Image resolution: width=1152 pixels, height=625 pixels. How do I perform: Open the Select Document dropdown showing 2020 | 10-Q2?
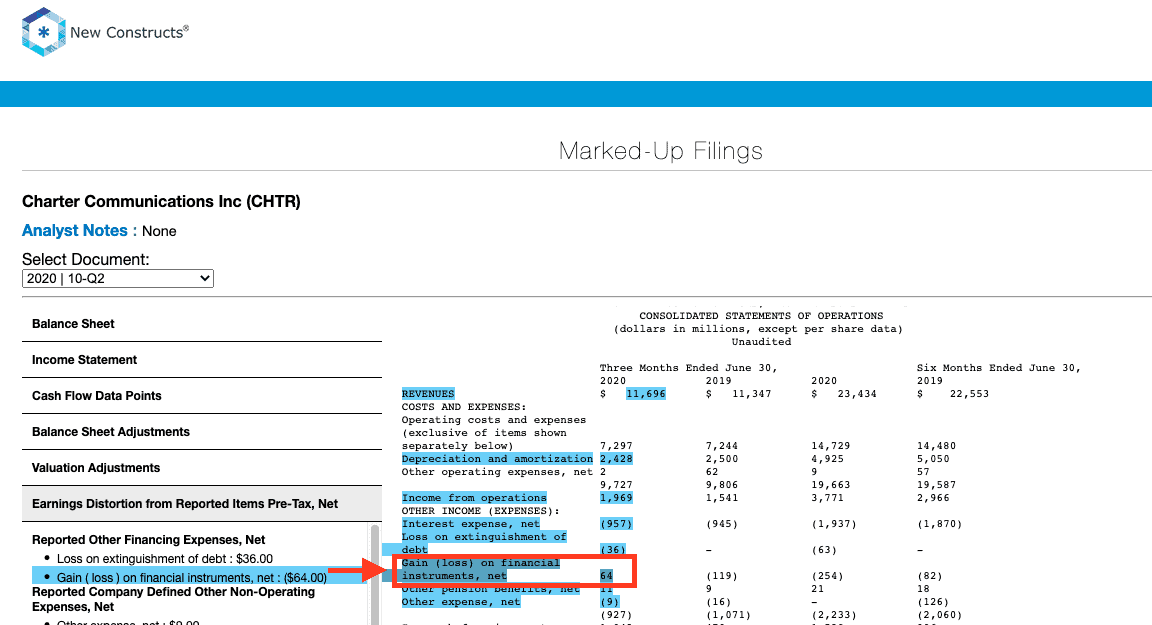[118, 278]
